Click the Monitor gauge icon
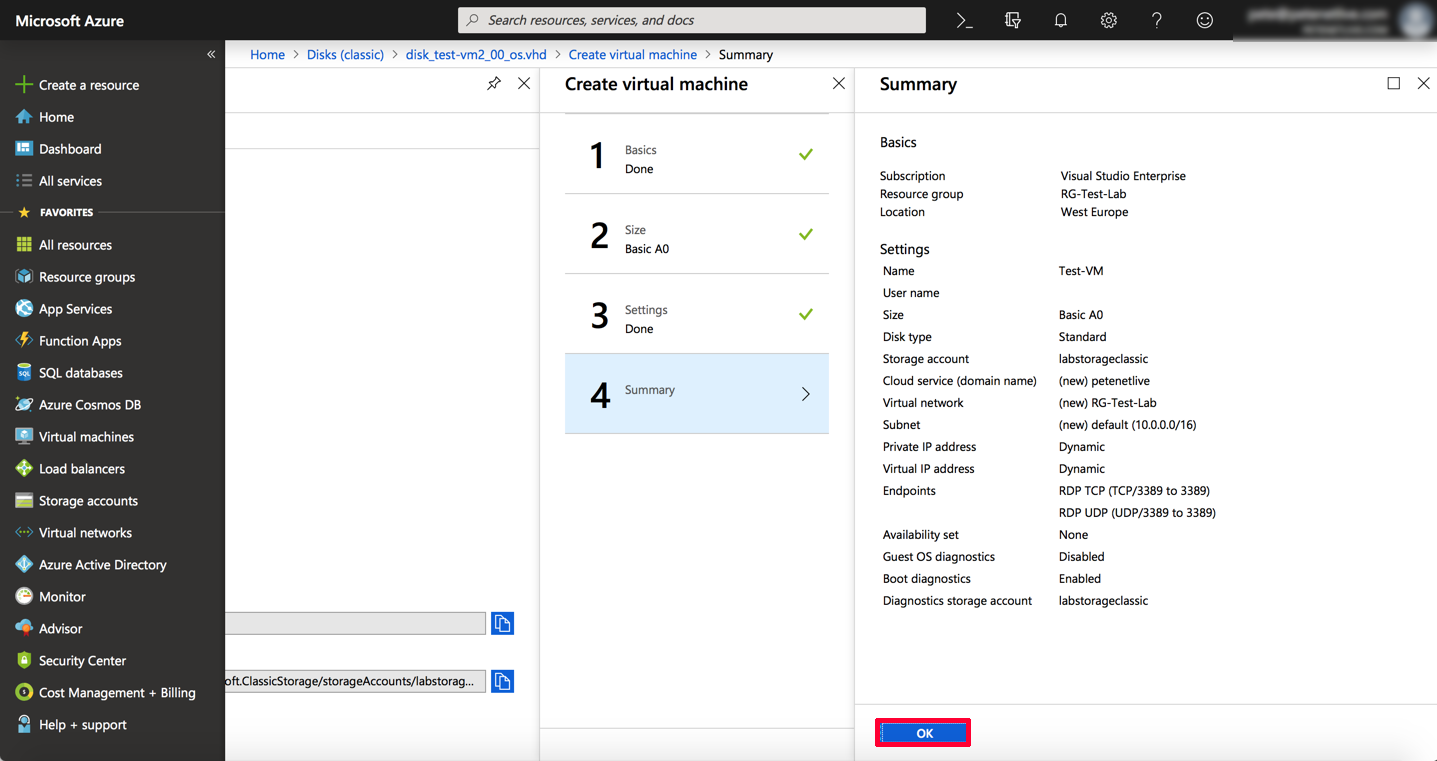Image resolution: width=1437 pixels, height=761 pixels. click(x=24, y=597)
